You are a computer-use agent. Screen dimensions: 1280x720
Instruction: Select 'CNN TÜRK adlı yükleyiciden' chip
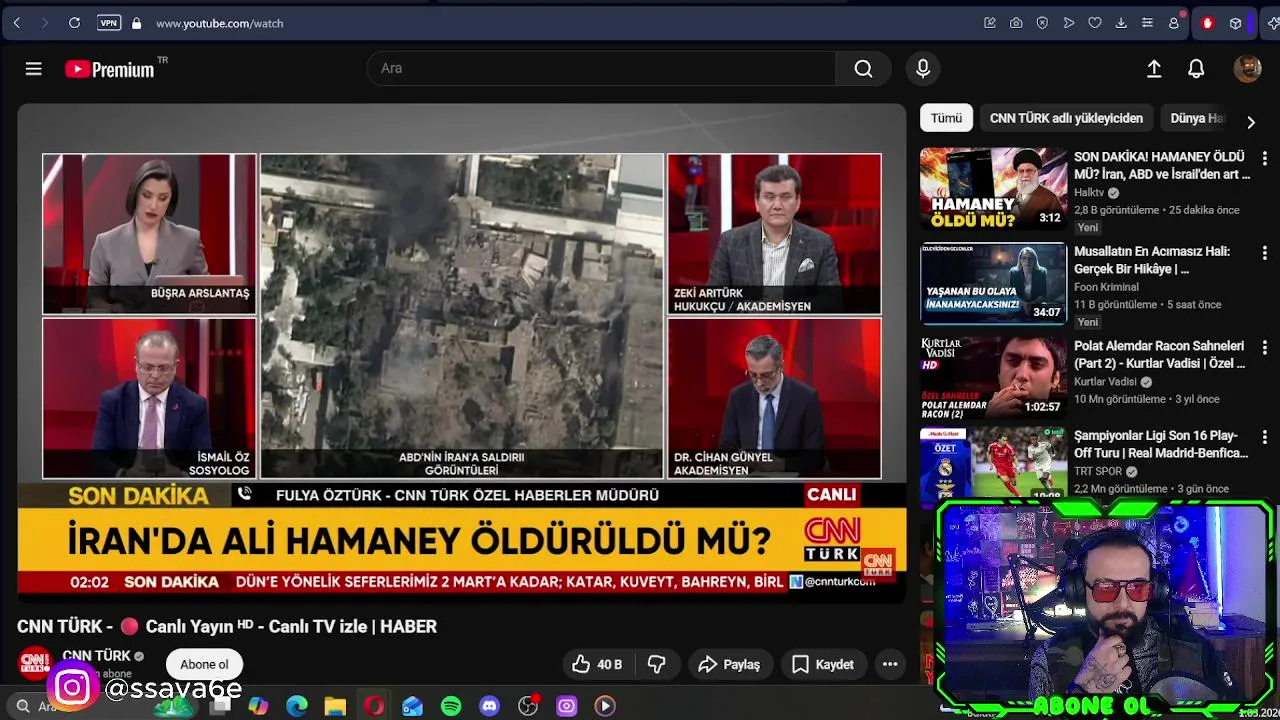click(1066, 118)
